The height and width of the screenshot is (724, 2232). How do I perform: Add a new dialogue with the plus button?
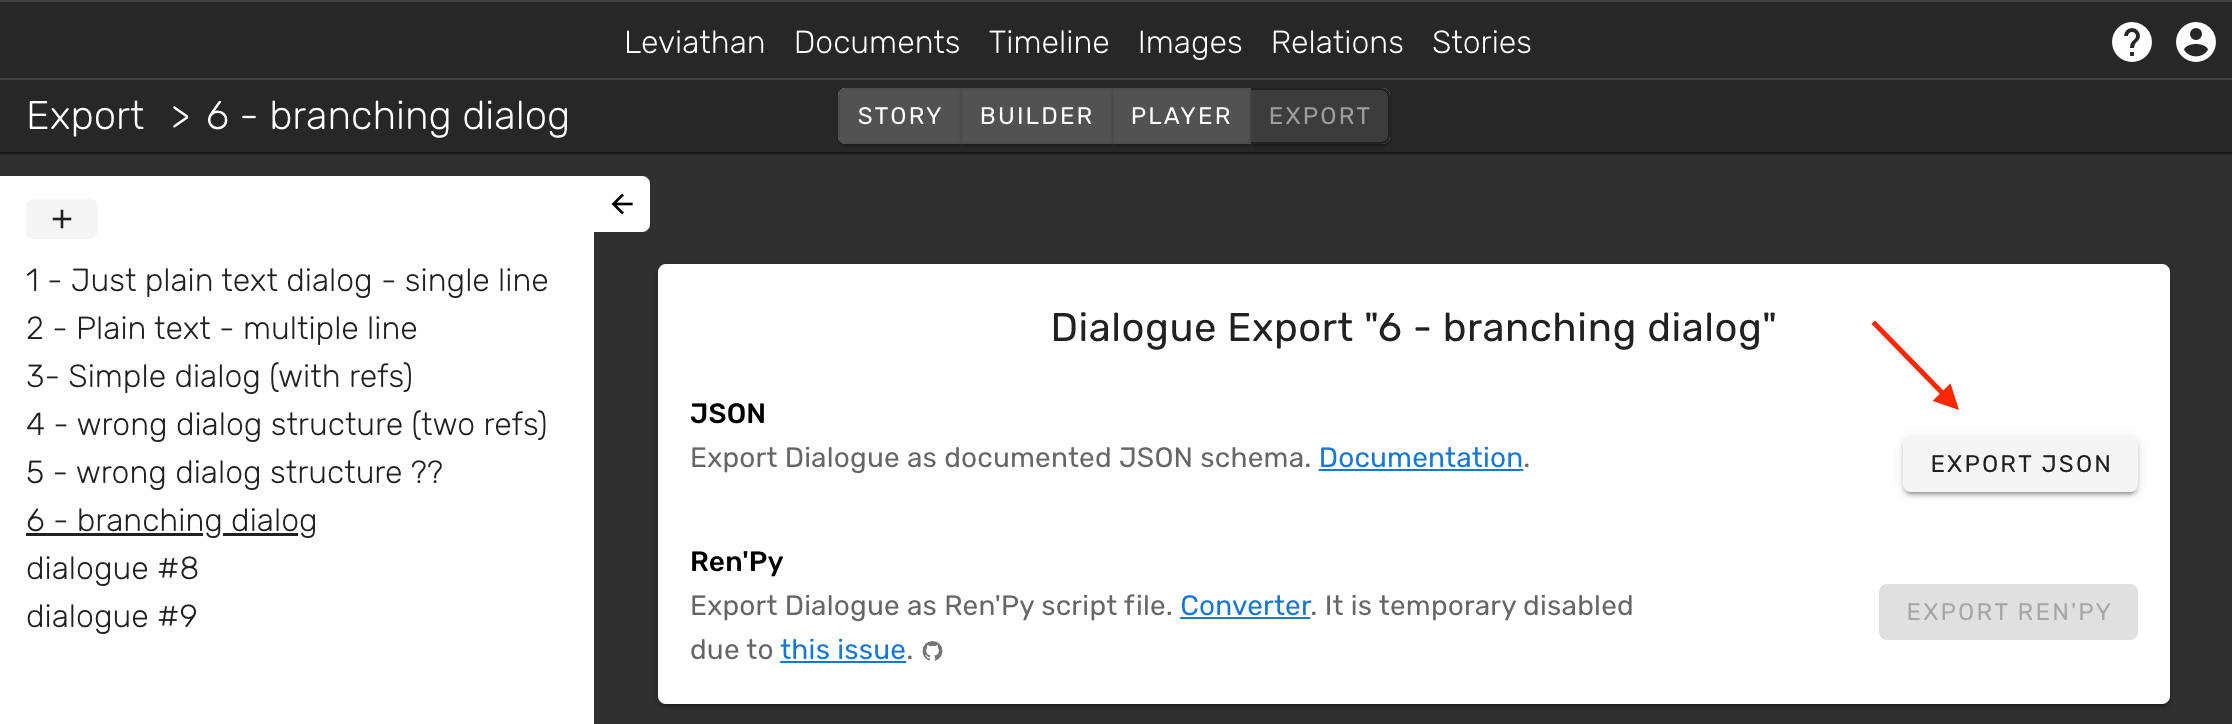click(x=62, y=219)
